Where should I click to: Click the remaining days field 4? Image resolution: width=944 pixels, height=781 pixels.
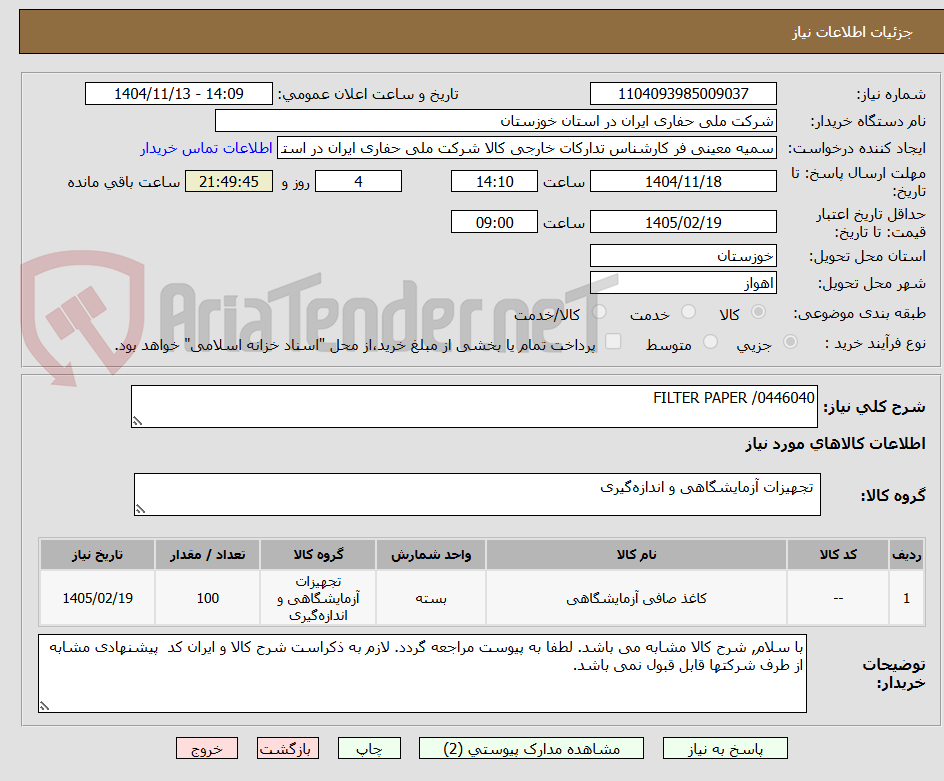pyautogui.click(x=358, y=181)
